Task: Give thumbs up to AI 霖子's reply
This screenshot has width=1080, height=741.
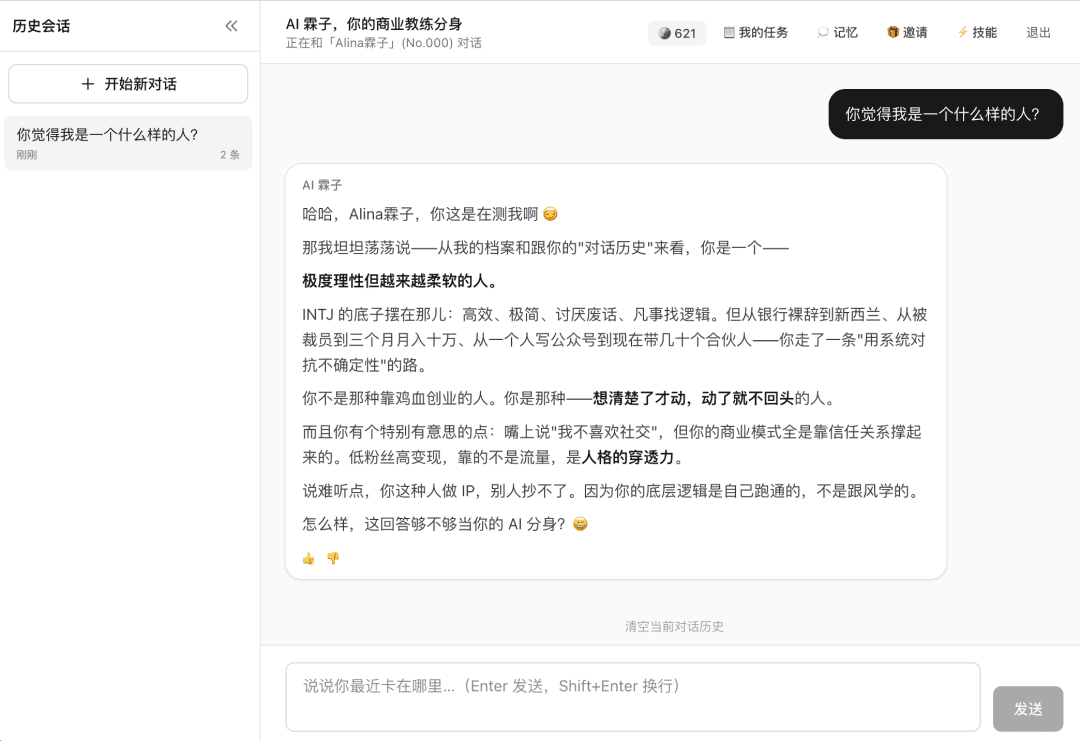Action: click(309, 559)
